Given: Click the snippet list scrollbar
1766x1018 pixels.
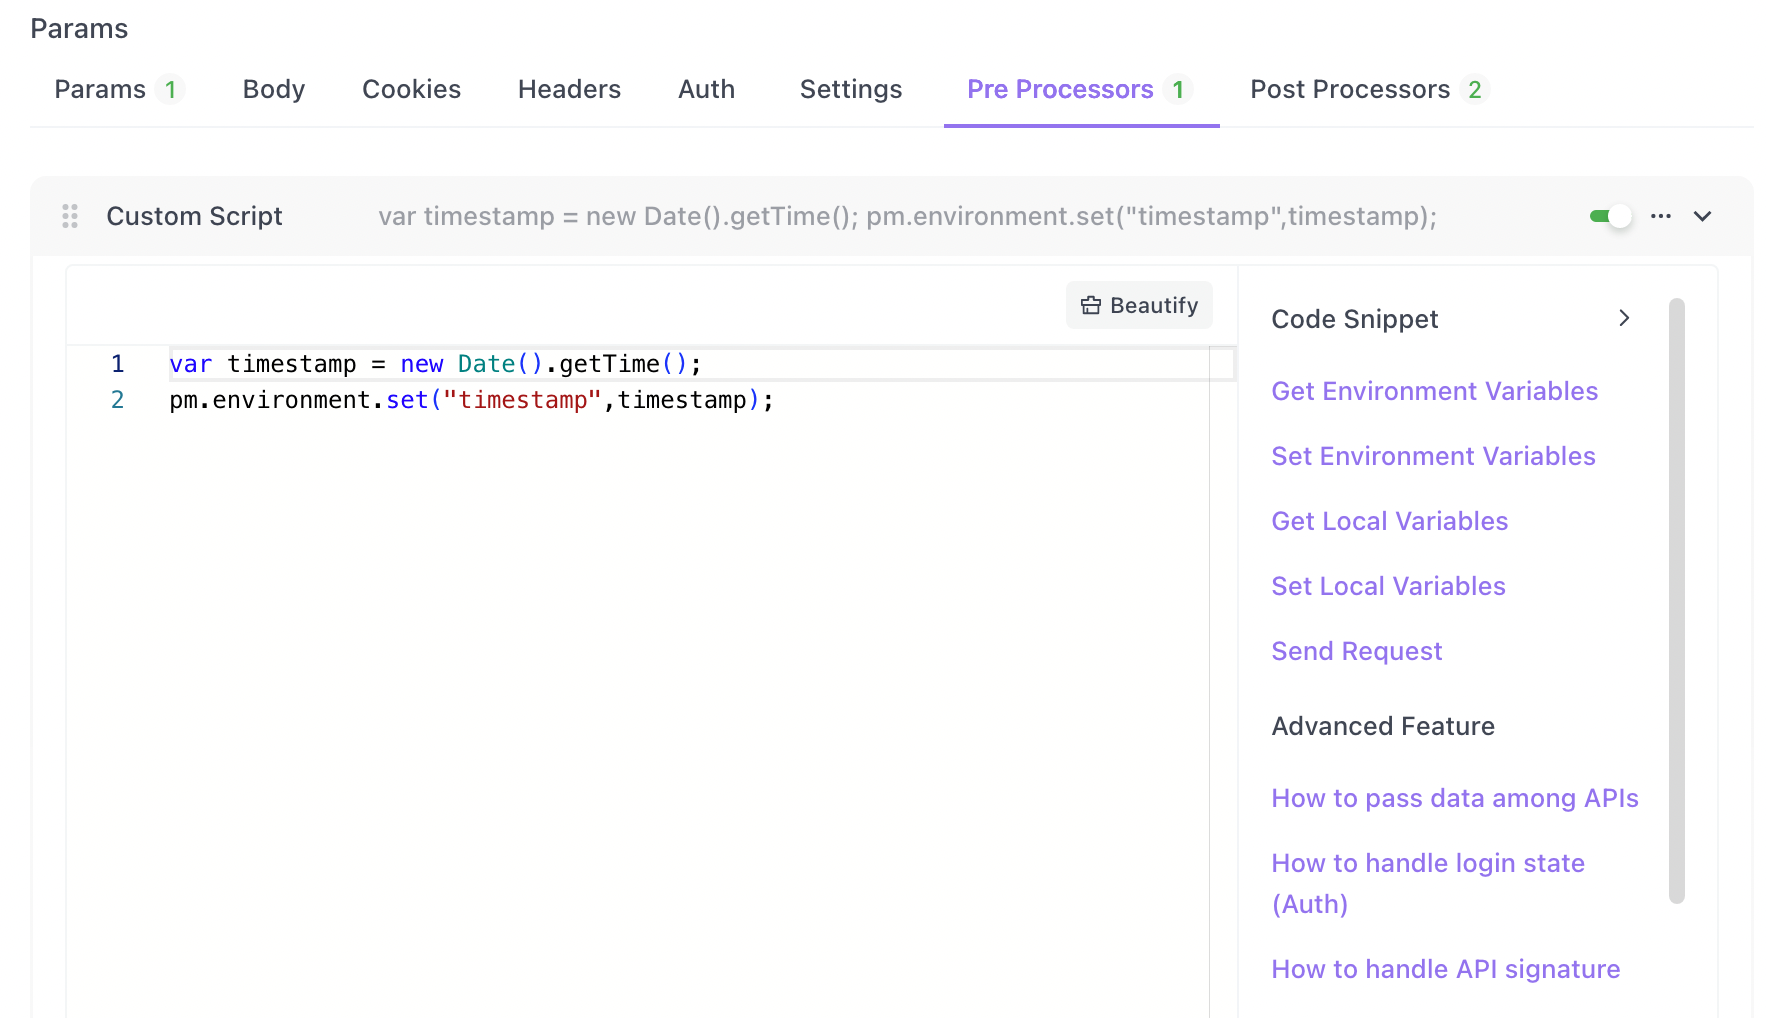Looking at the screenshot, I should pos(1677,600).
